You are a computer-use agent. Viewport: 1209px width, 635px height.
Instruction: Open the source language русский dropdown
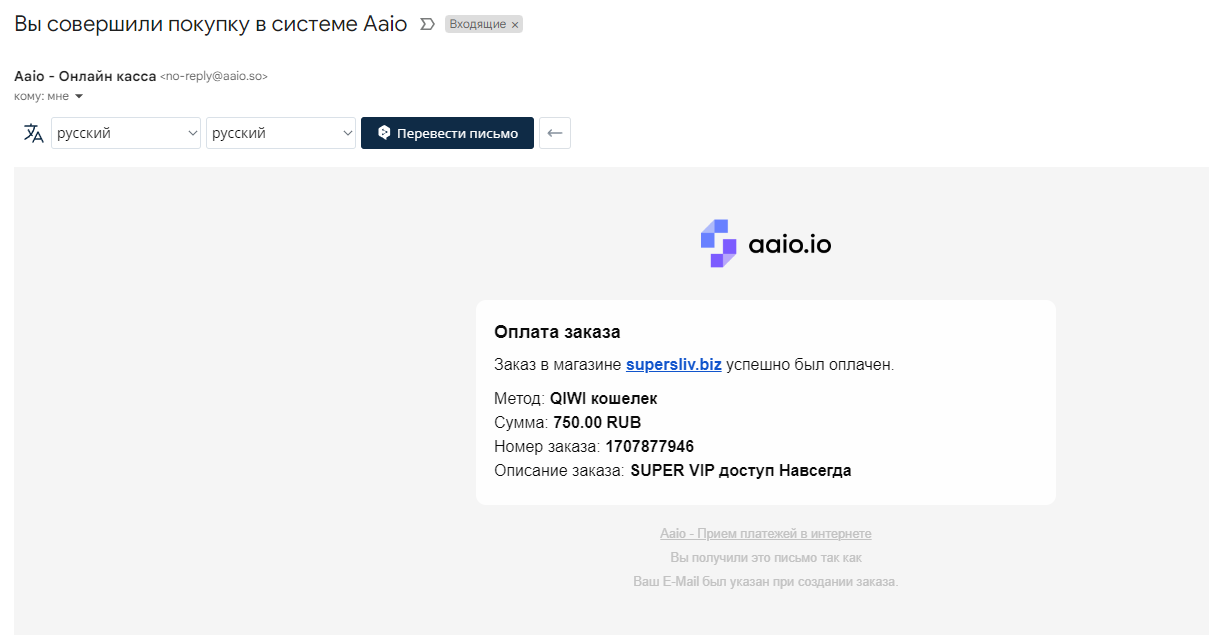126,133
